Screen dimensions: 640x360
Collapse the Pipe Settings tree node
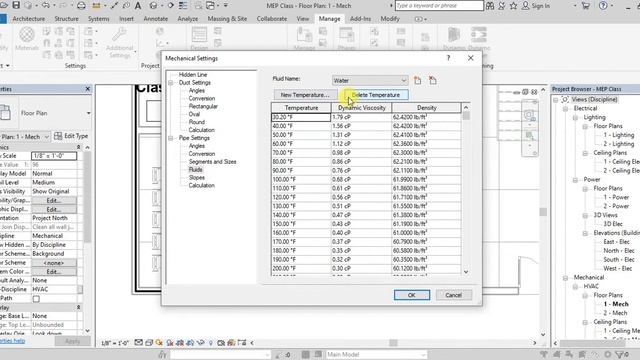tap(171, 138)
